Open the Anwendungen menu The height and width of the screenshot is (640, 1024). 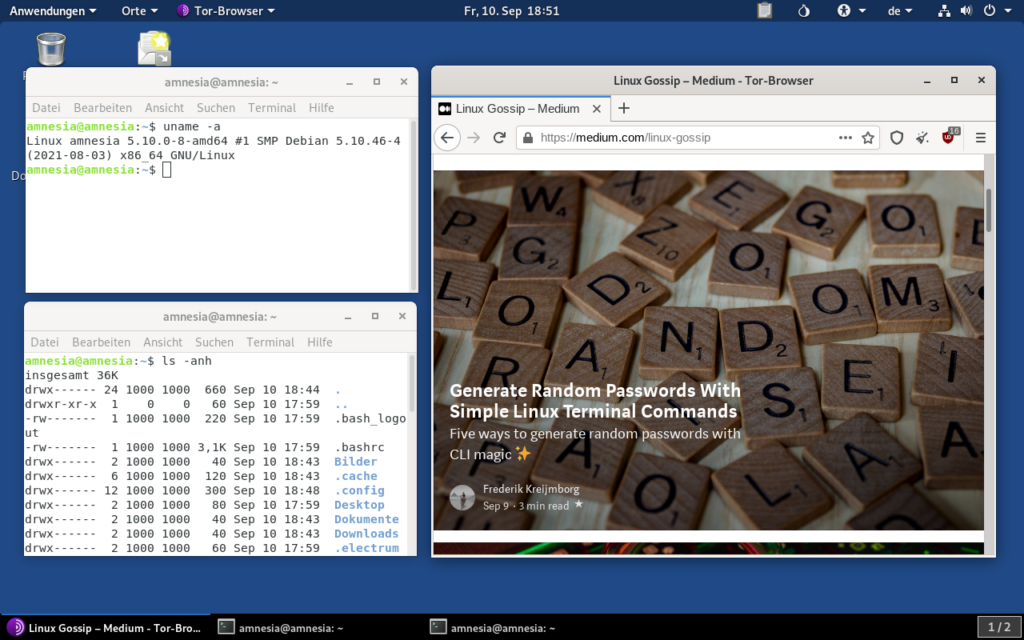coord(52,10)
